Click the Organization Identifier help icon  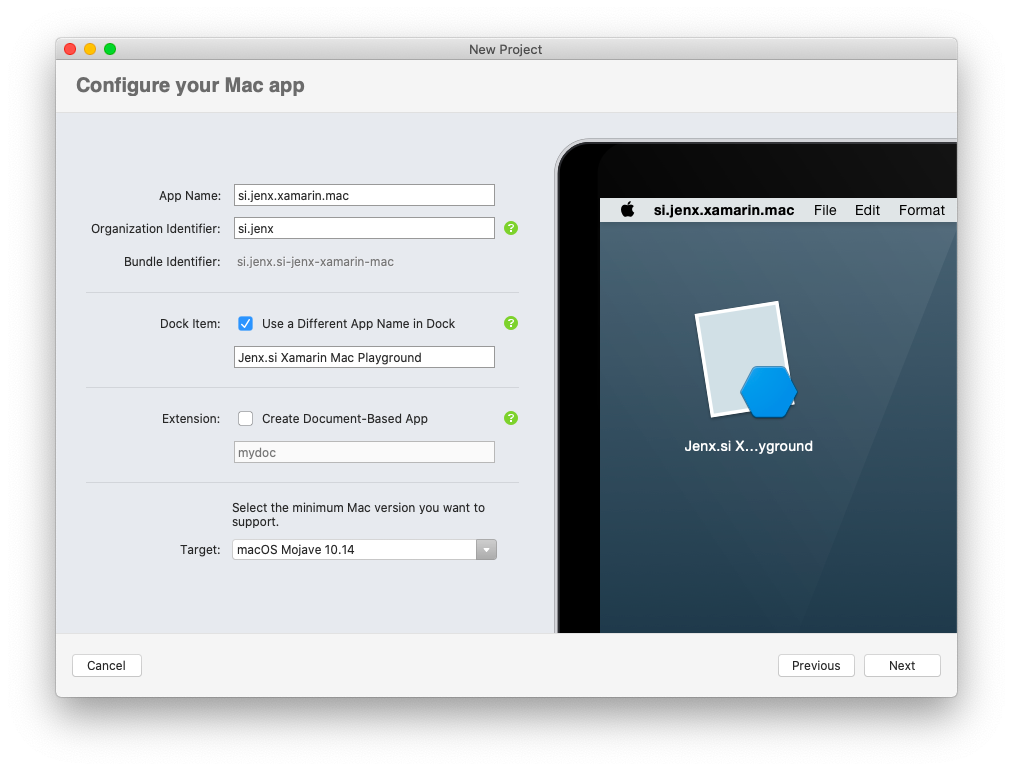pos(510,228)
